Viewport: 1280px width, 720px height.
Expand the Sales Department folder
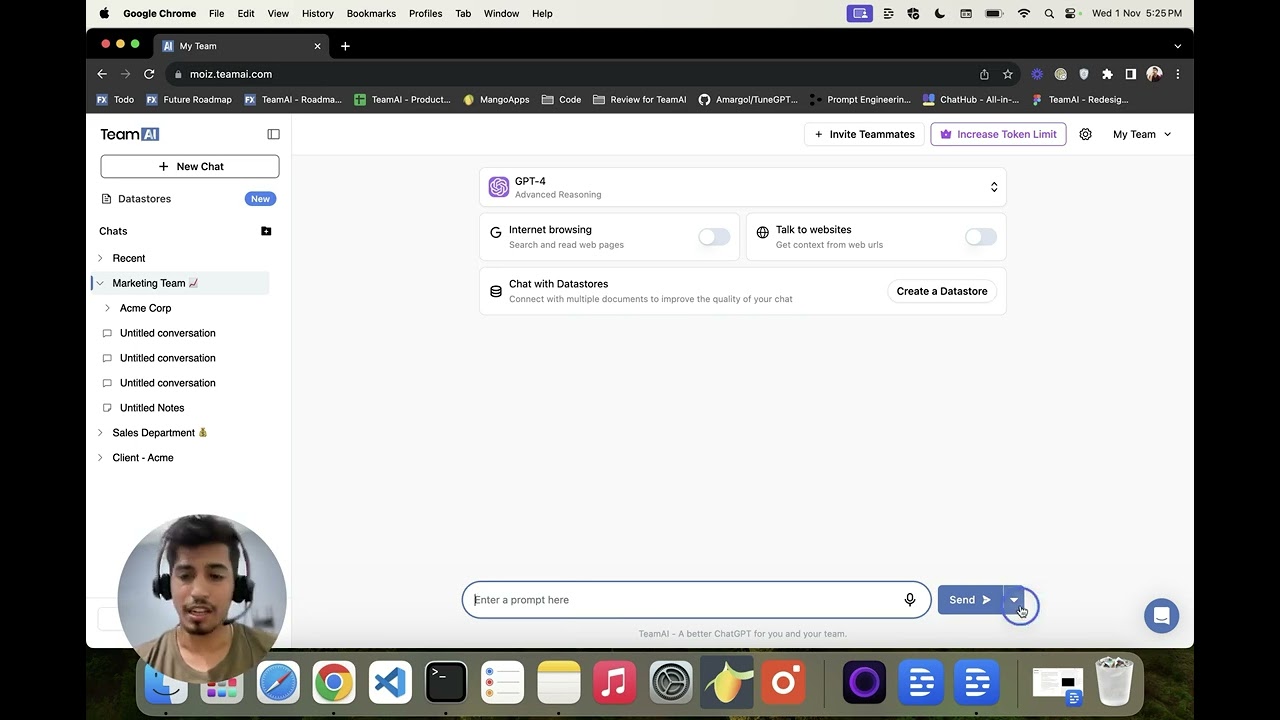99,432
